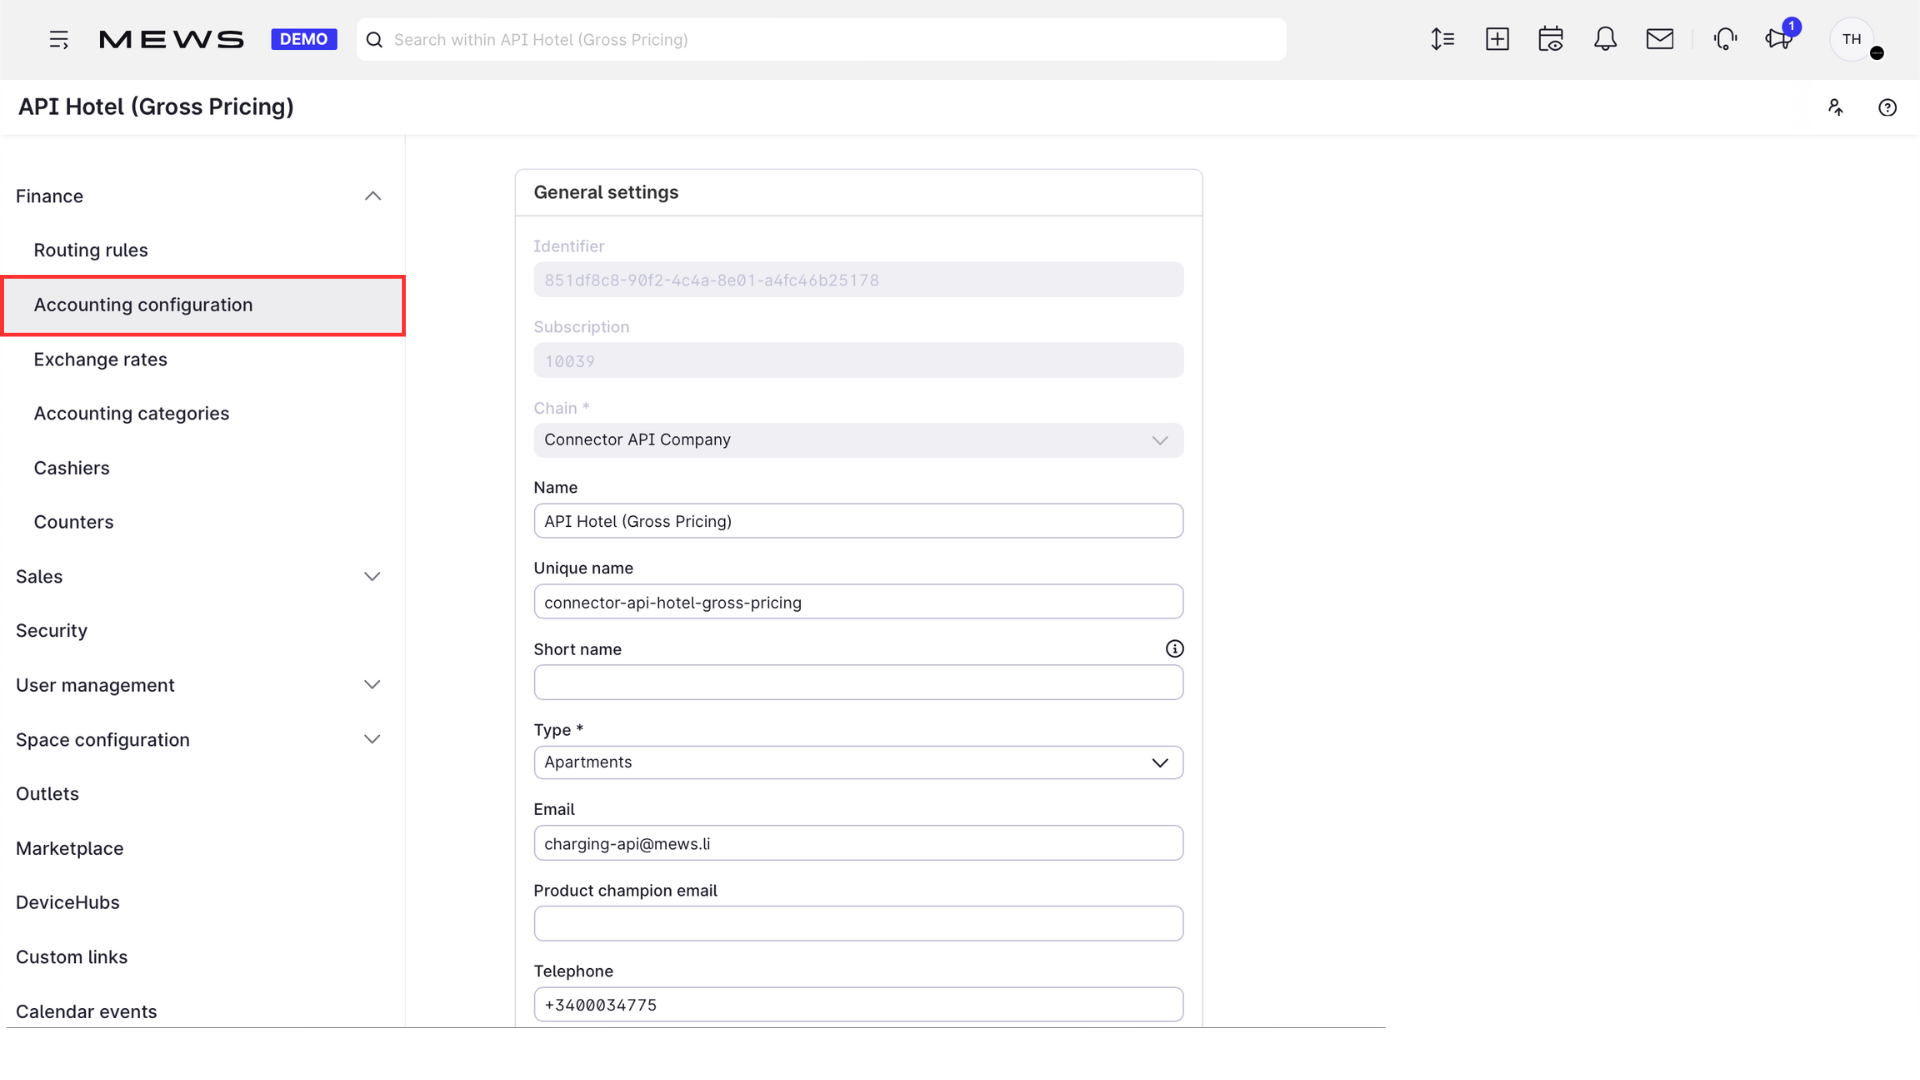1920x1080 pixels.
Task: Open the Chain dropdown
Action: 858,440
